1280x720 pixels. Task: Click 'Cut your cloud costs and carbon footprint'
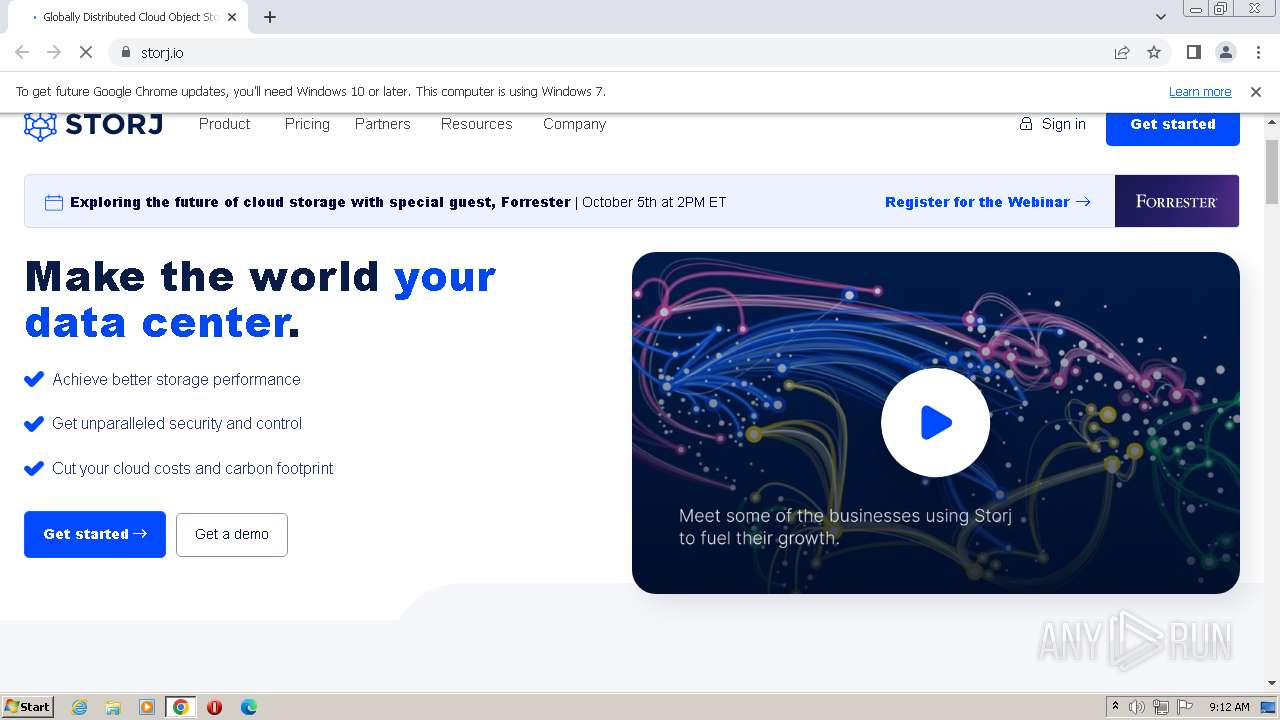(193, 468)
